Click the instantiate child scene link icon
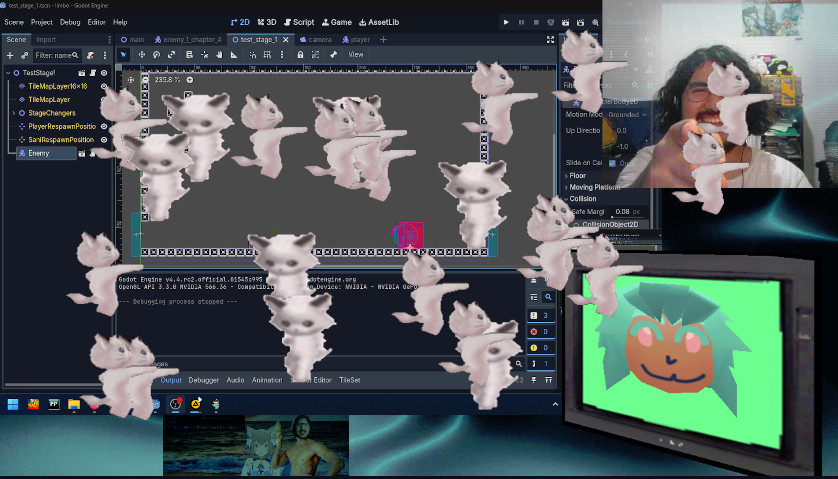This screenshot has height=479, width=838. click(x=25, y=55)
